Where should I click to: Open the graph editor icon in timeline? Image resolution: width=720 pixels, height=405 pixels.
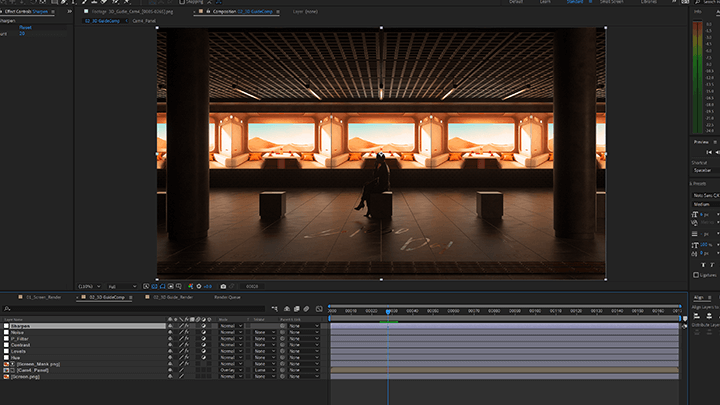coord(319,309)
